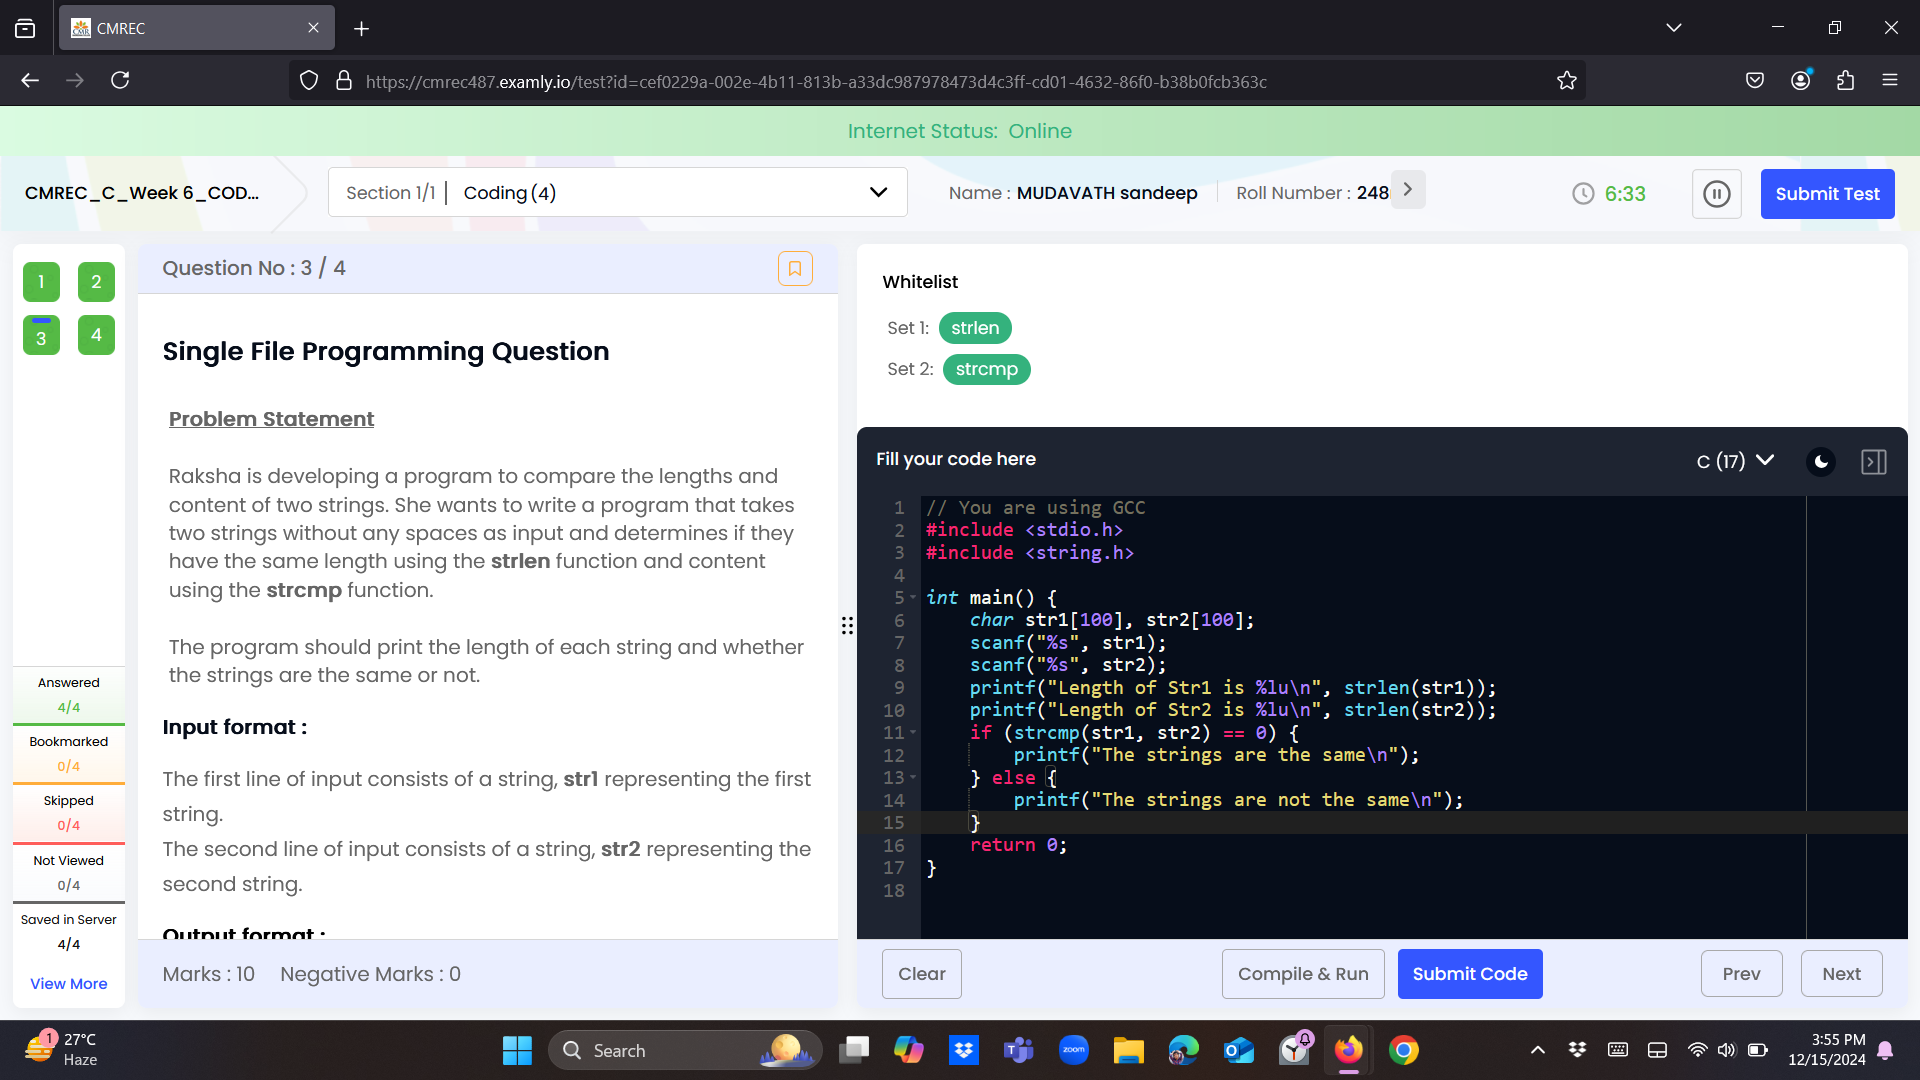This screenshot has width=1920, height=1080.
Task: Click the Submit Test button
Action: tap(1828, 194)
